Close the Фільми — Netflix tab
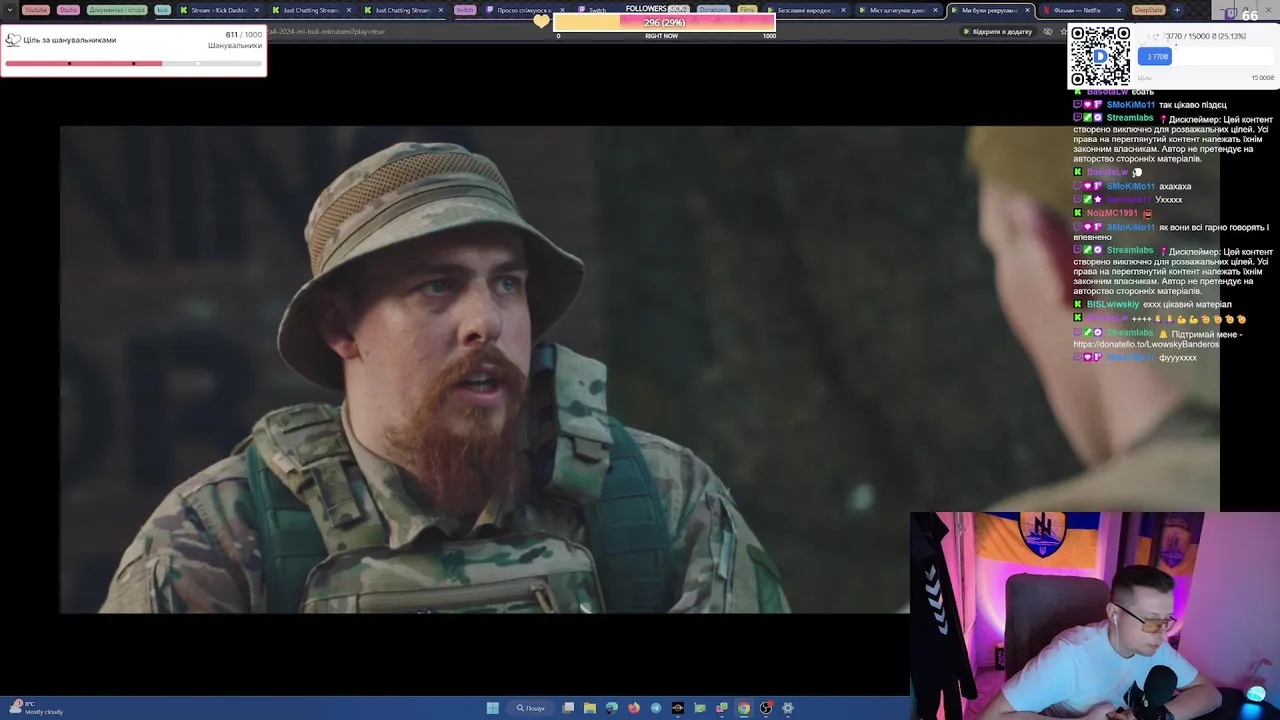 [x=1119, y=10]
